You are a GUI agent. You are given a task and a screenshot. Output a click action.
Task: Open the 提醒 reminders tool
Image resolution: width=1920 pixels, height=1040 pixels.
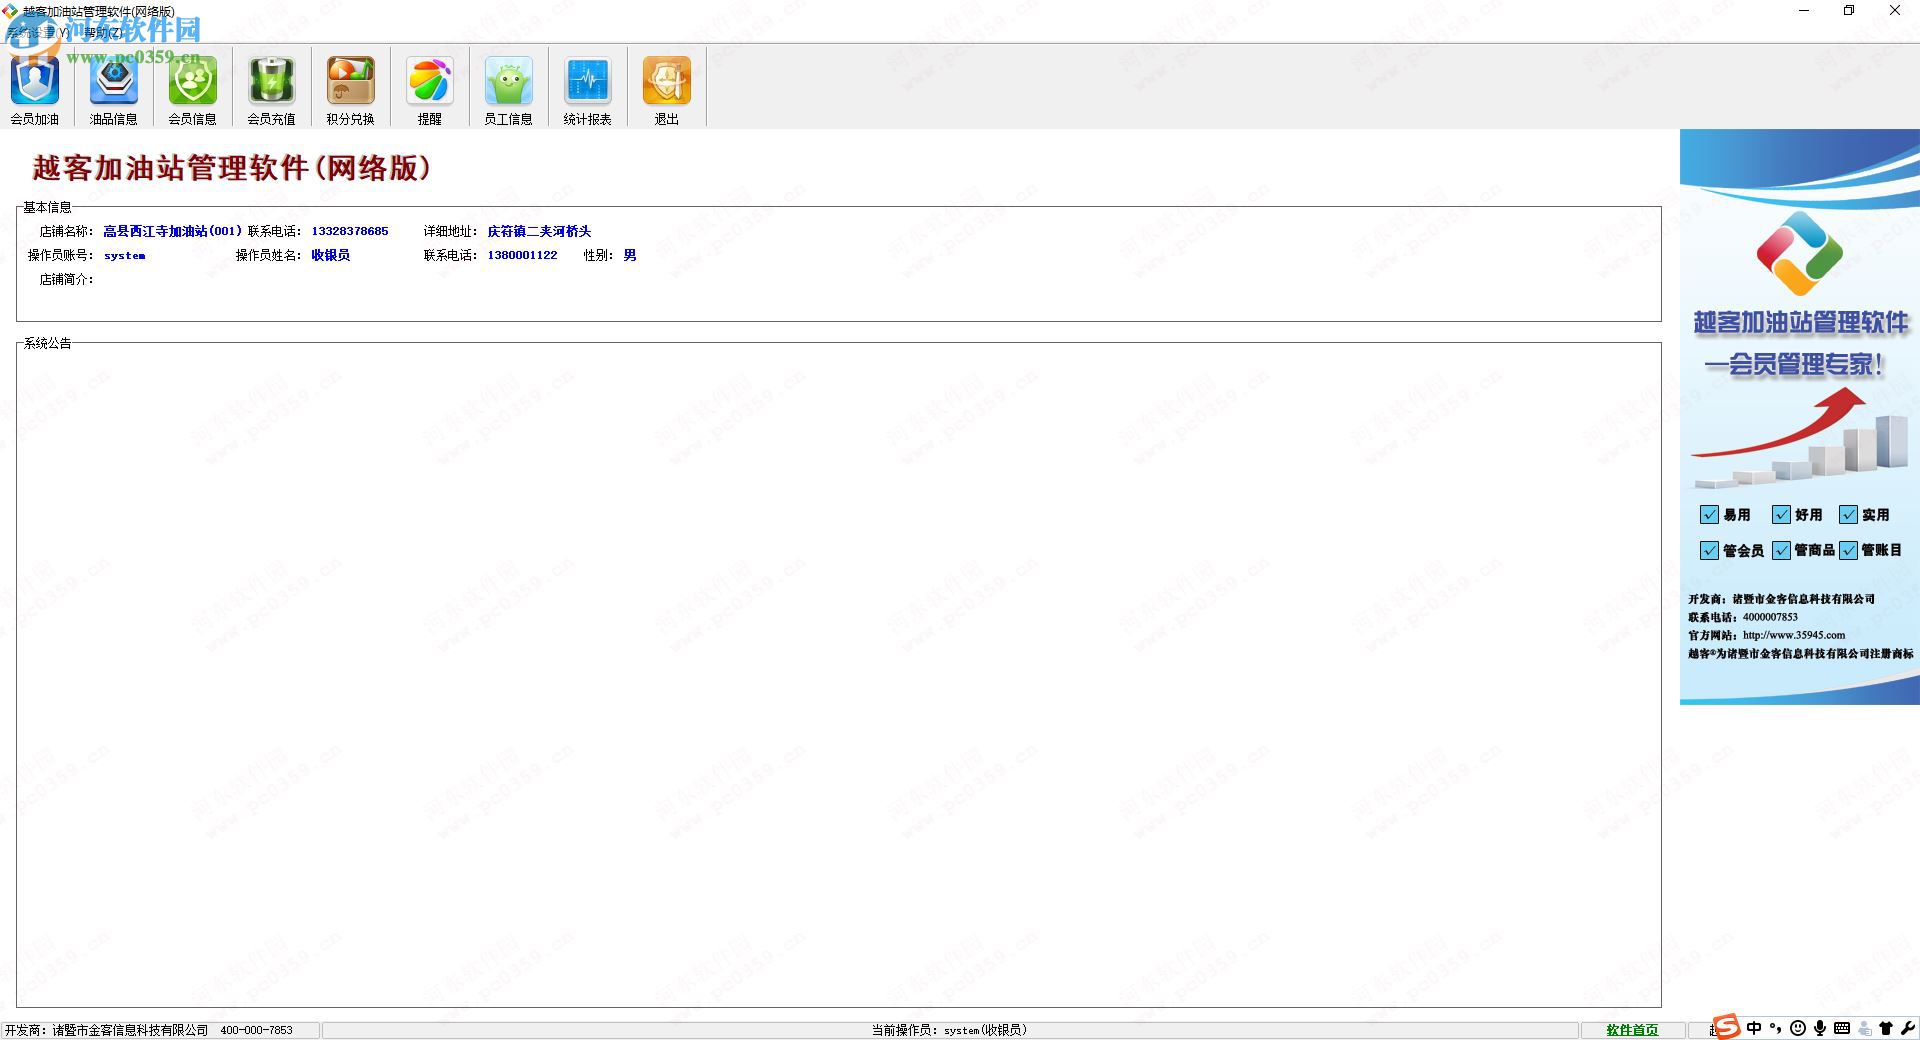coord(430,90)
